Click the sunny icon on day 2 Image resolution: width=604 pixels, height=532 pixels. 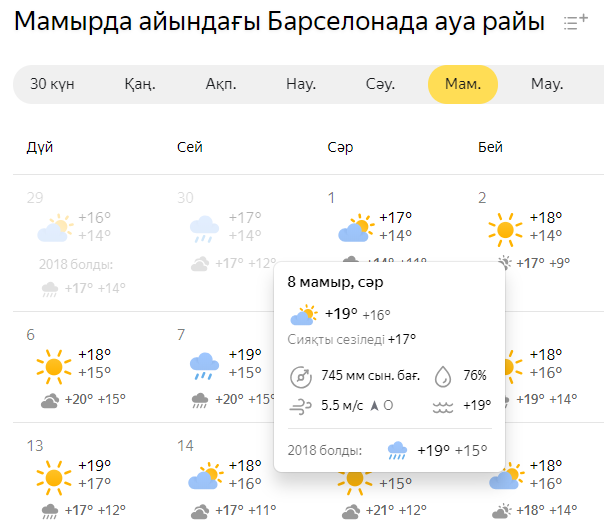click(x=505, y=229)
